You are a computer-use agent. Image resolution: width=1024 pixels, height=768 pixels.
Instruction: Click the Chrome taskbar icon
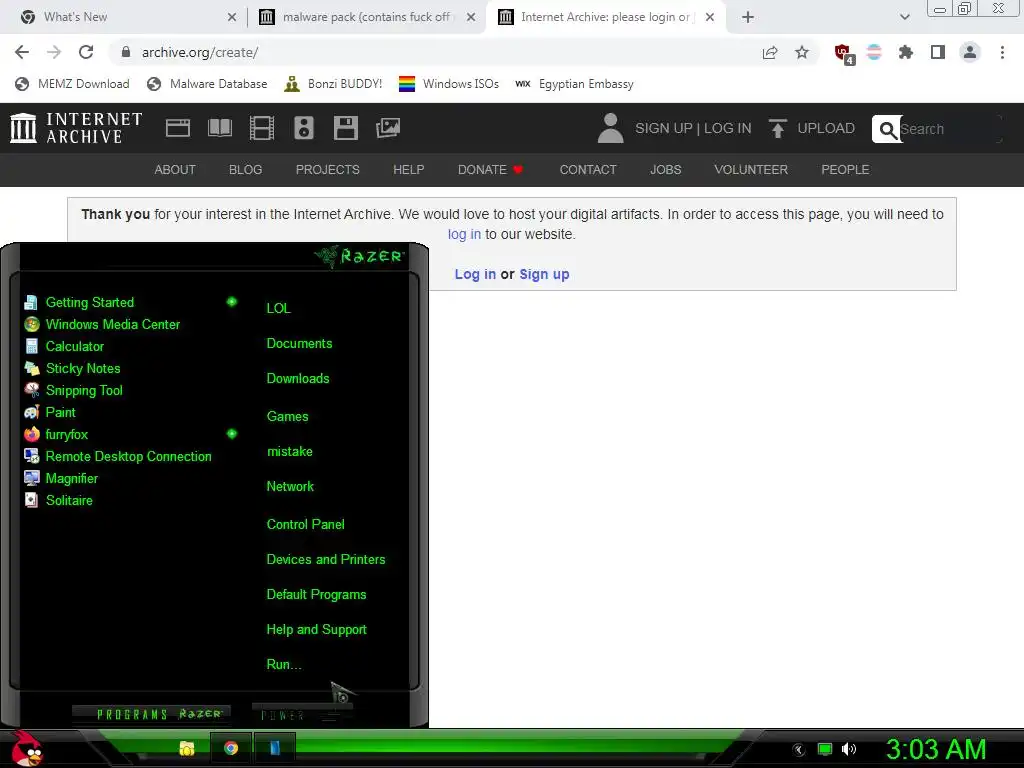[231, 748]
